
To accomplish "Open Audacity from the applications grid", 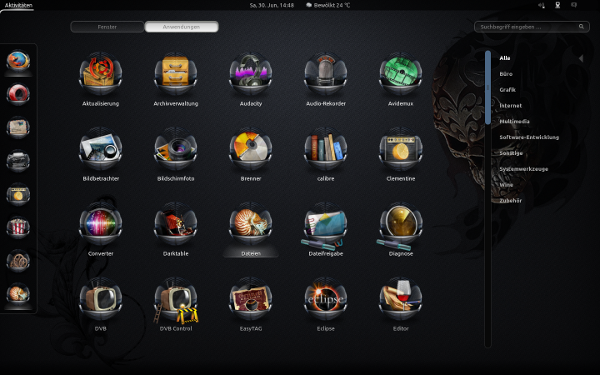I will 251,73.
